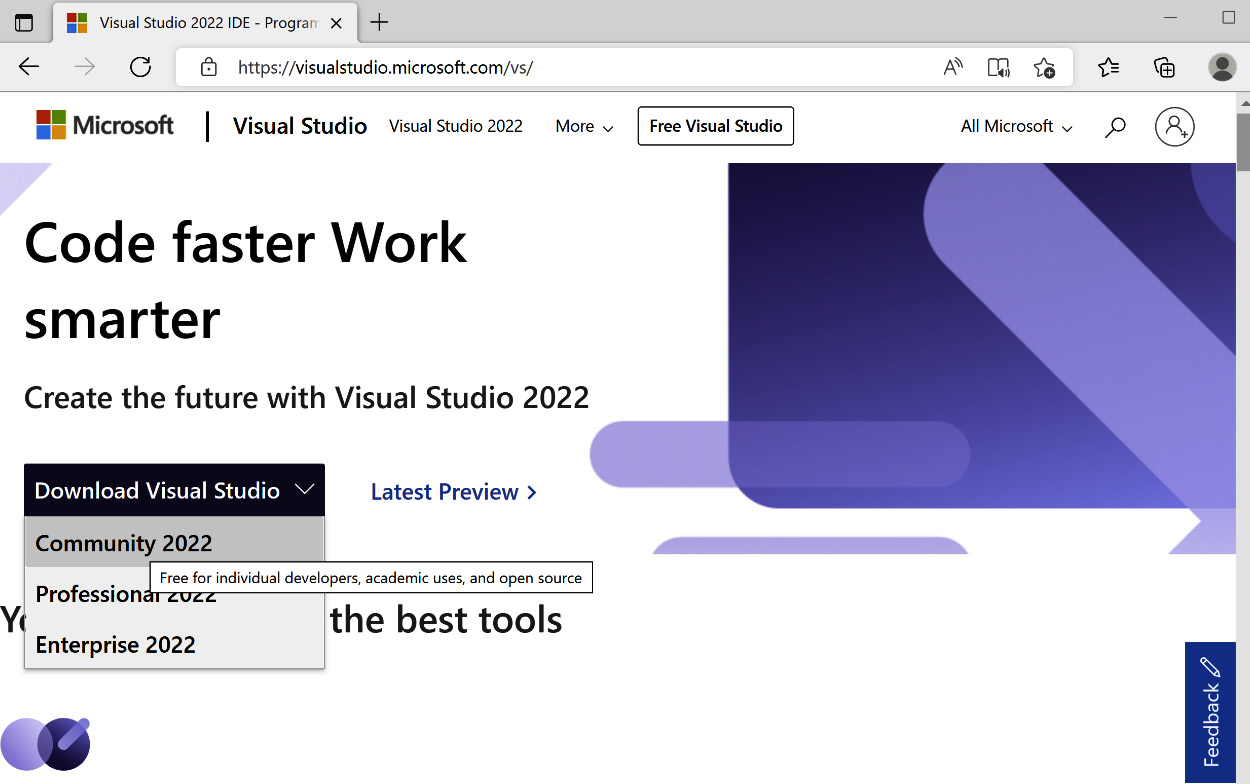Open Immersive Reader icon
The width and height of the screenshot is (1250, 784).
click(998, 67)
